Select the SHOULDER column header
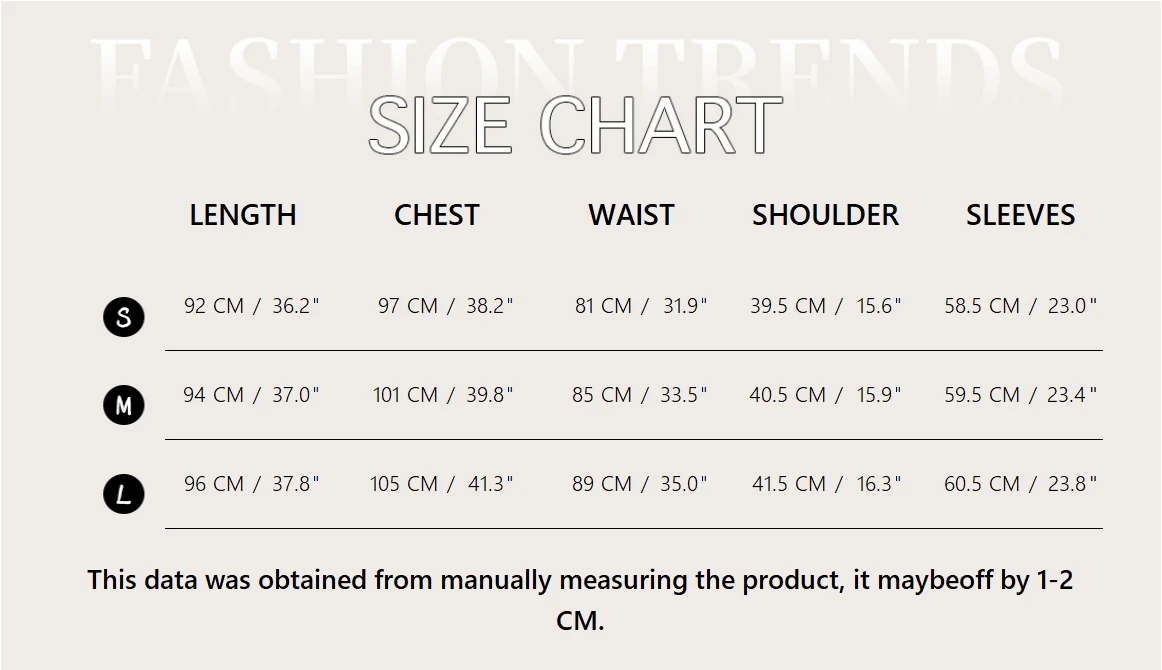Screen dimensions: 1162x670 [825, 215]
